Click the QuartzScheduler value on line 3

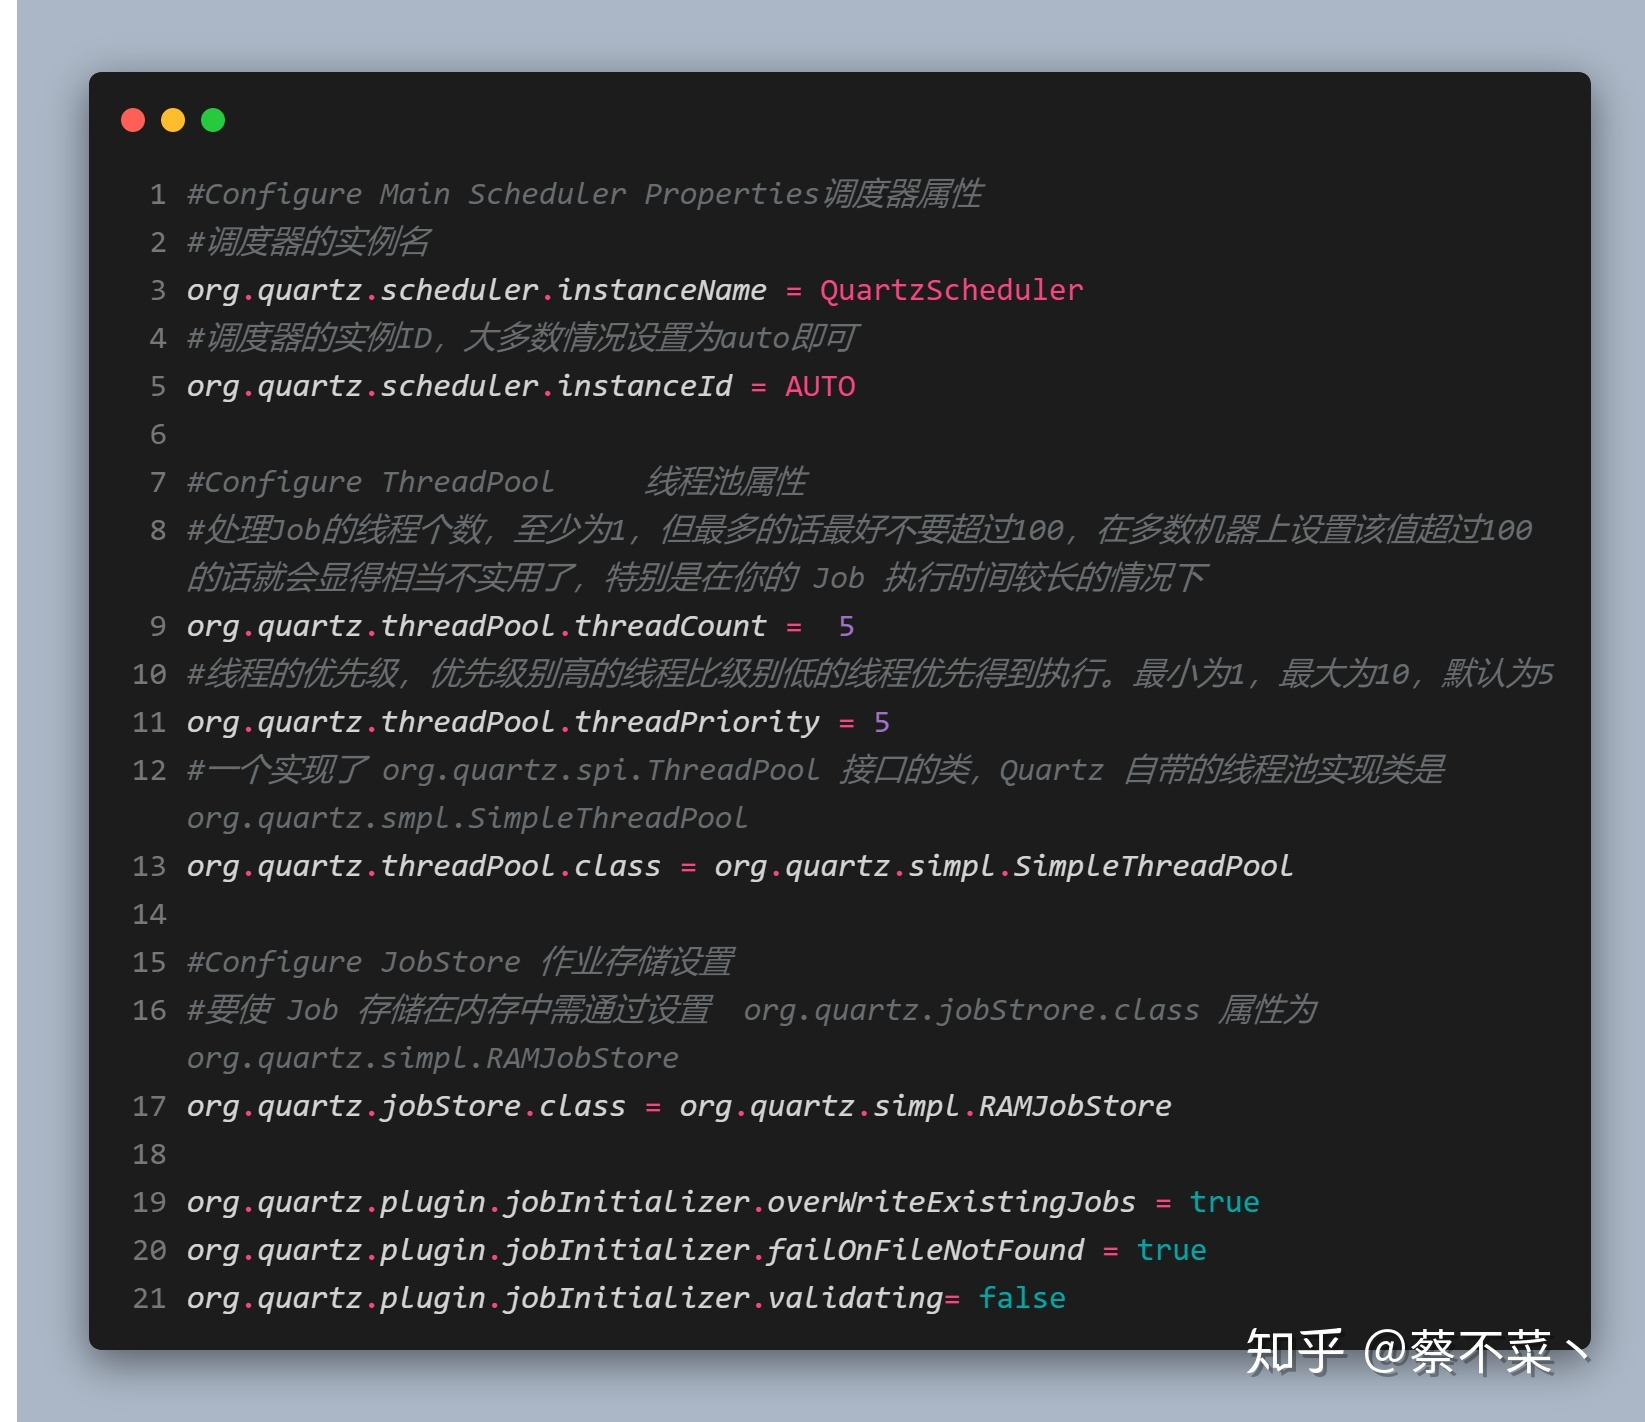(951, 290)
